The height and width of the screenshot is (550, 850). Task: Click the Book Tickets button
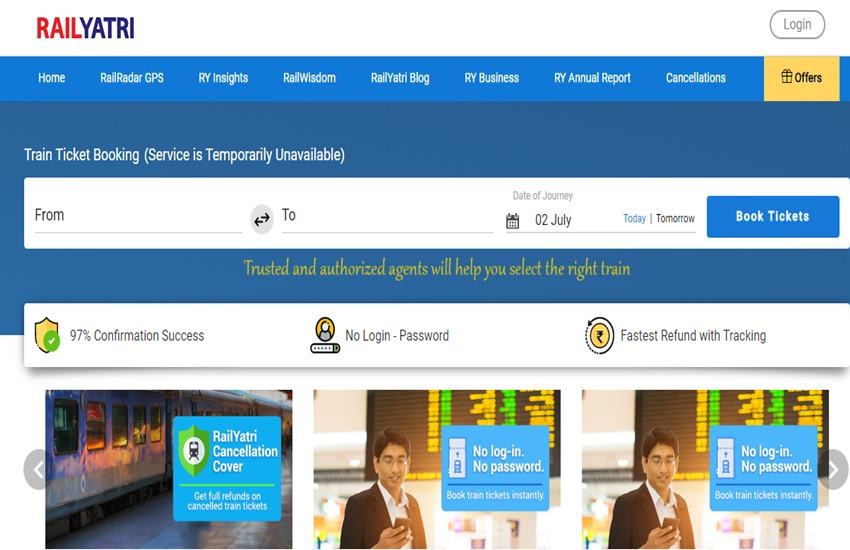[x=772, y=216]
